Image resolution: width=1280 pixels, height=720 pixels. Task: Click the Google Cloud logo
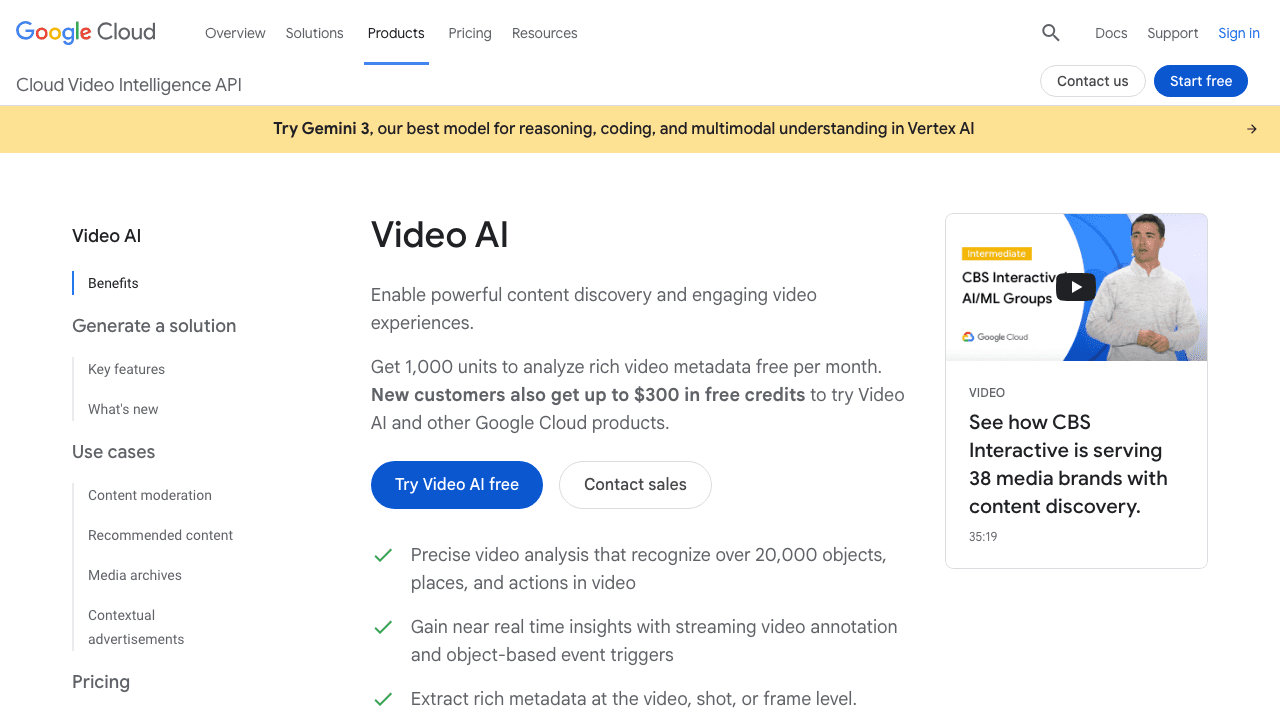click(x=85, y=32)
